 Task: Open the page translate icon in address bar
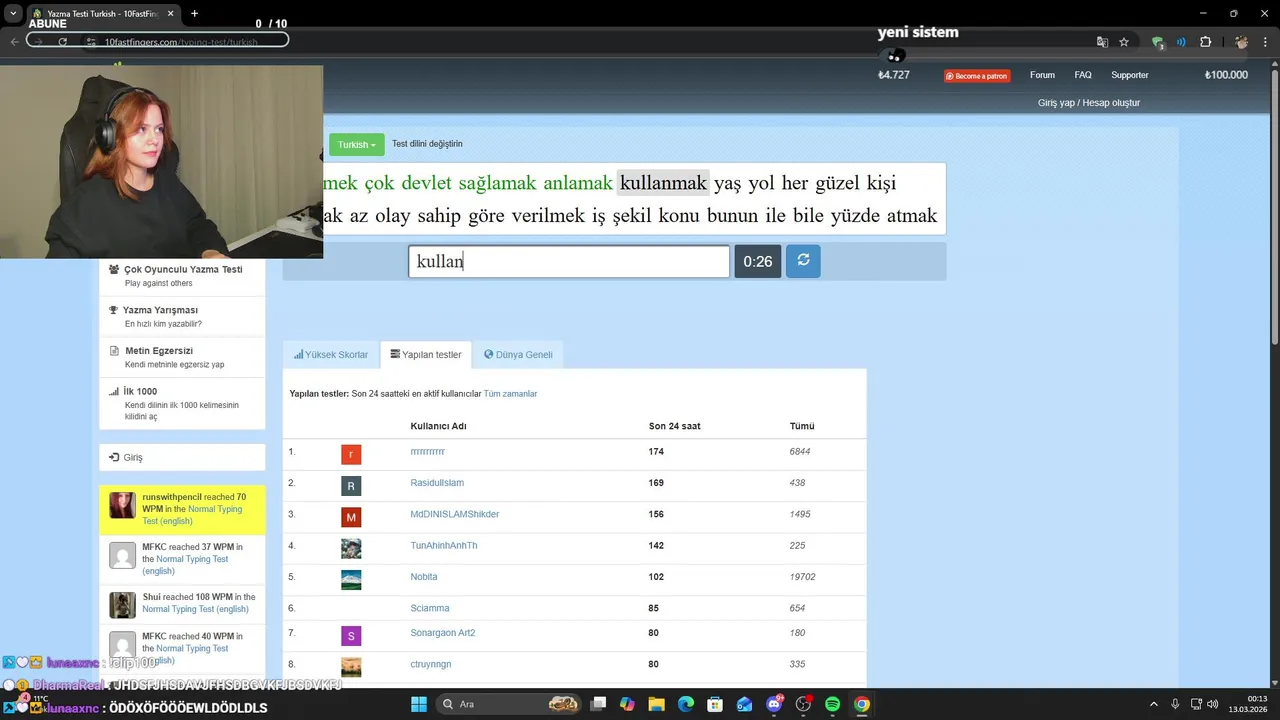1102,42
